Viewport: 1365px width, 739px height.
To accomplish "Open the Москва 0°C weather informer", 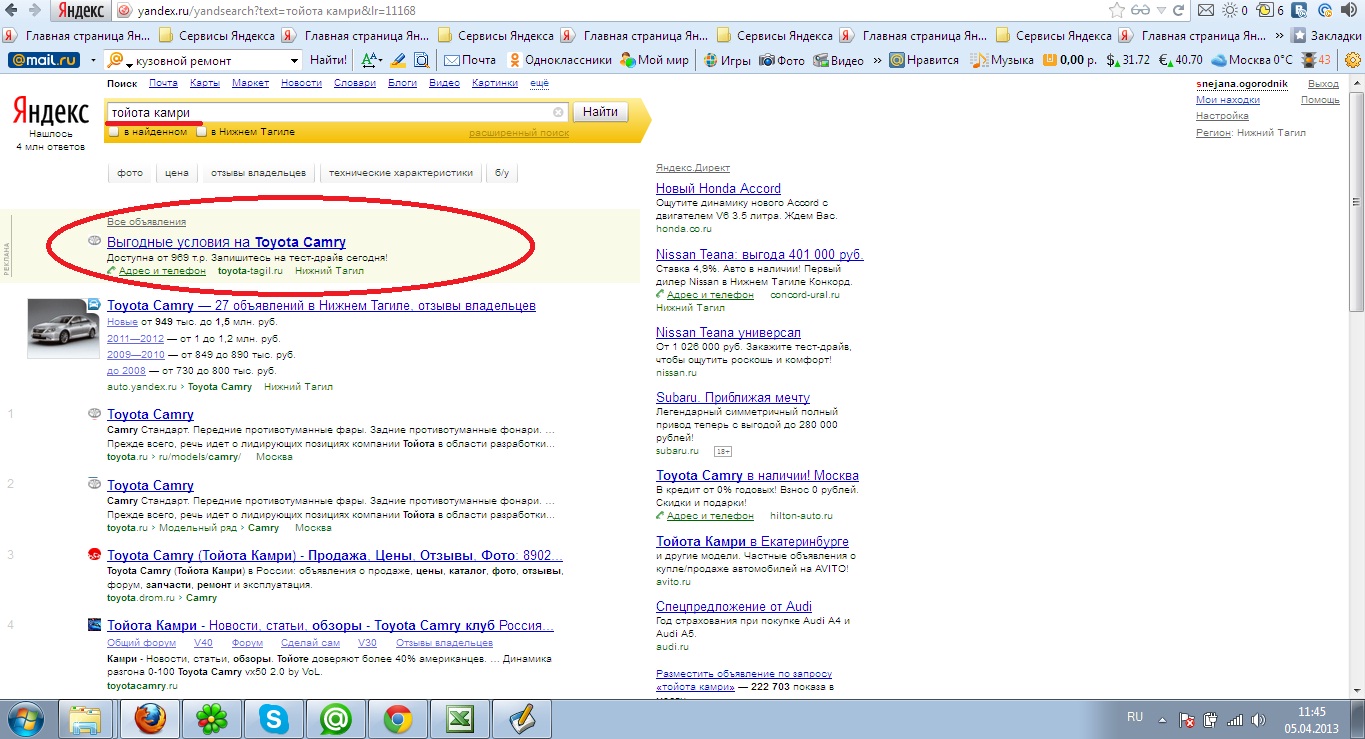I will click(x=1251, y=60).
